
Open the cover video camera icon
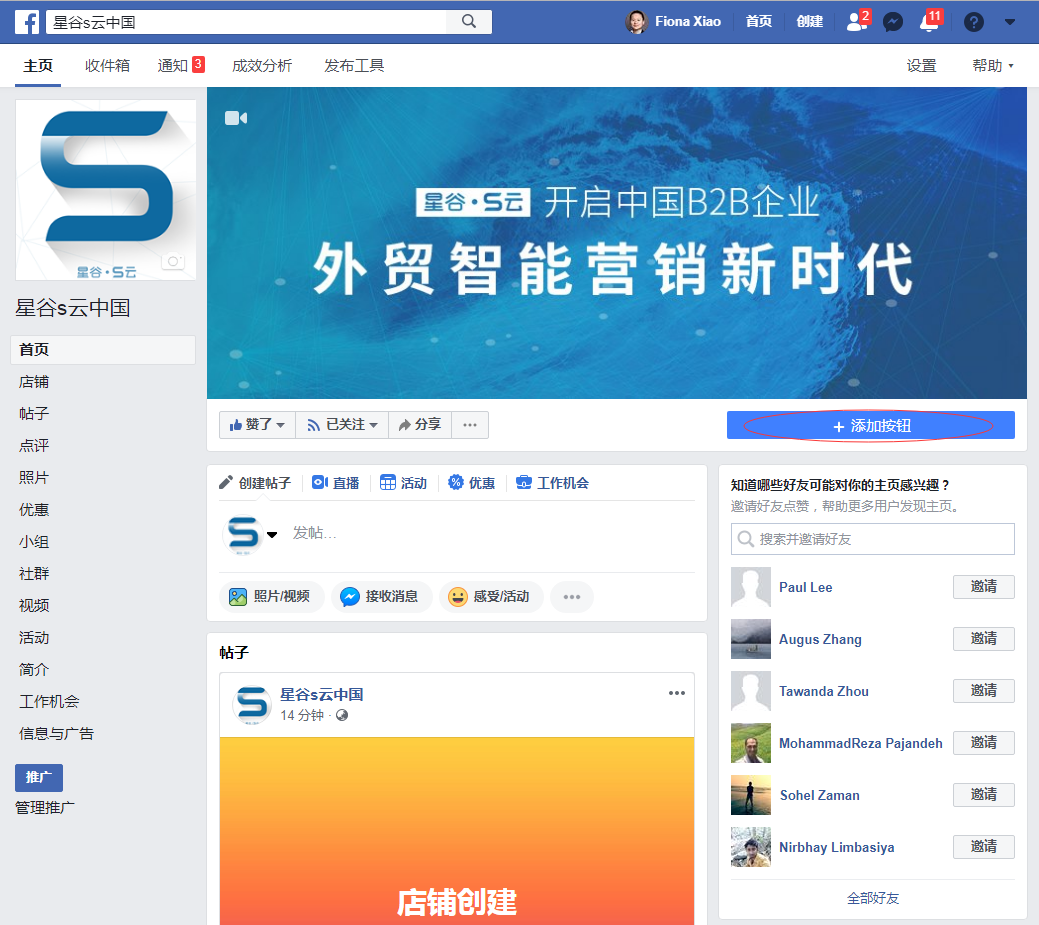(236, 117)
